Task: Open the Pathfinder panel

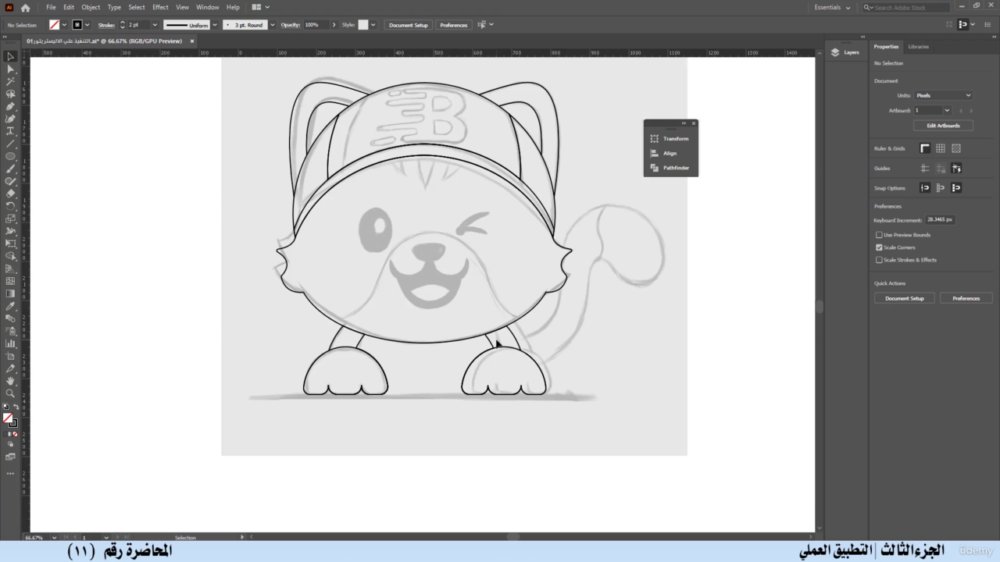Action: click(x=670, y=168)
